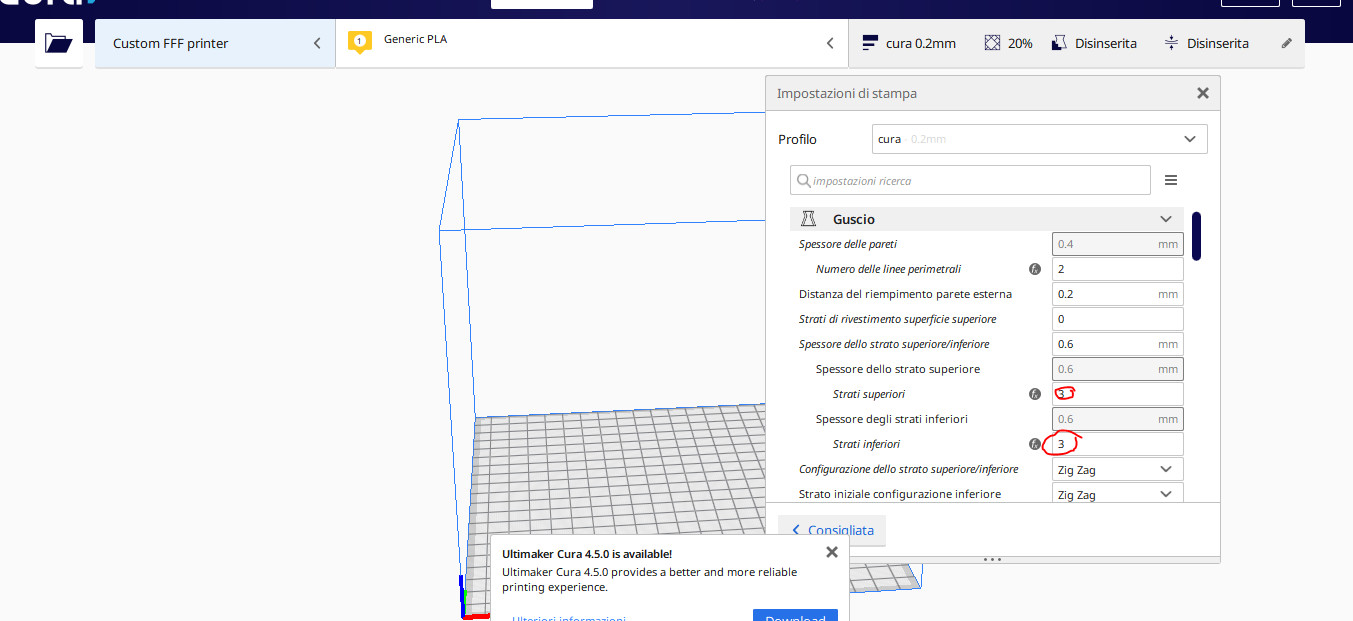
Task: Click the build plate adhesion icon
Action: click(1172, 43)
